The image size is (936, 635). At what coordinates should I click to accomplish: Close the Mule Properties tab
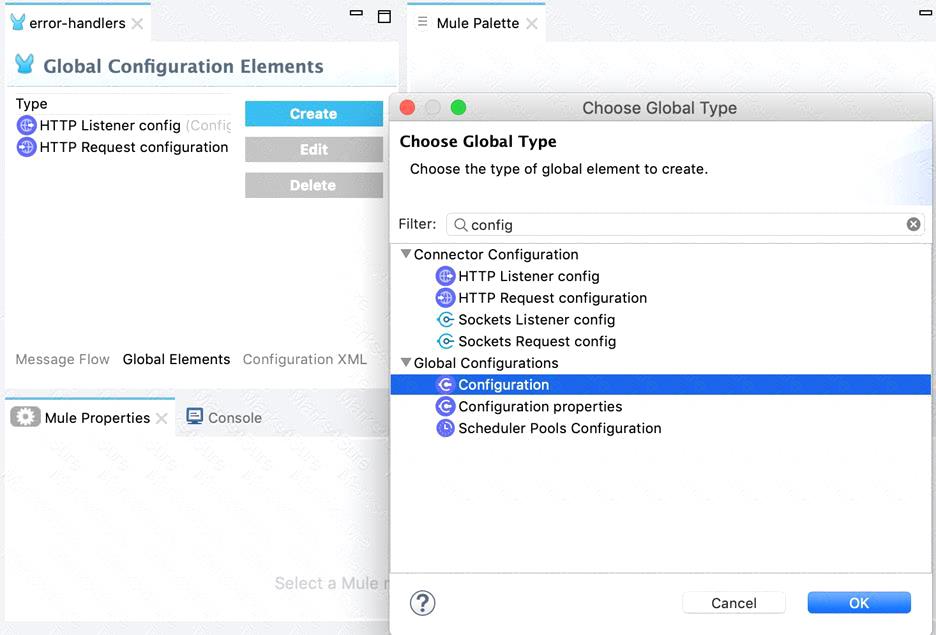click(161, 418)
